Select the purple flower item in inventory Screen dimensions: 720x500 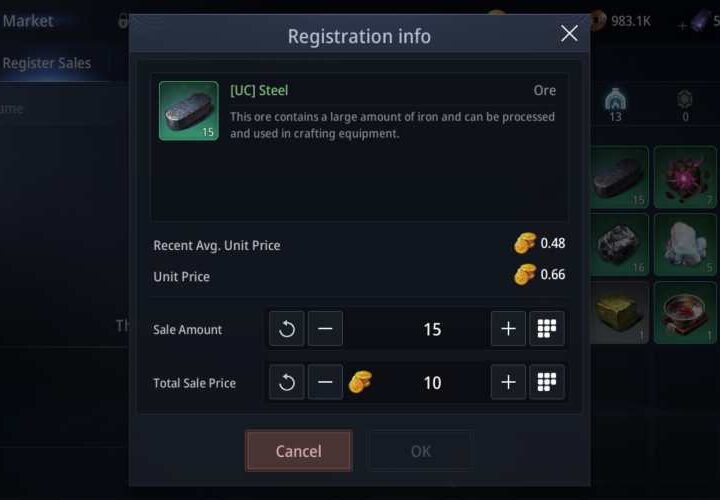coord(685,177)
